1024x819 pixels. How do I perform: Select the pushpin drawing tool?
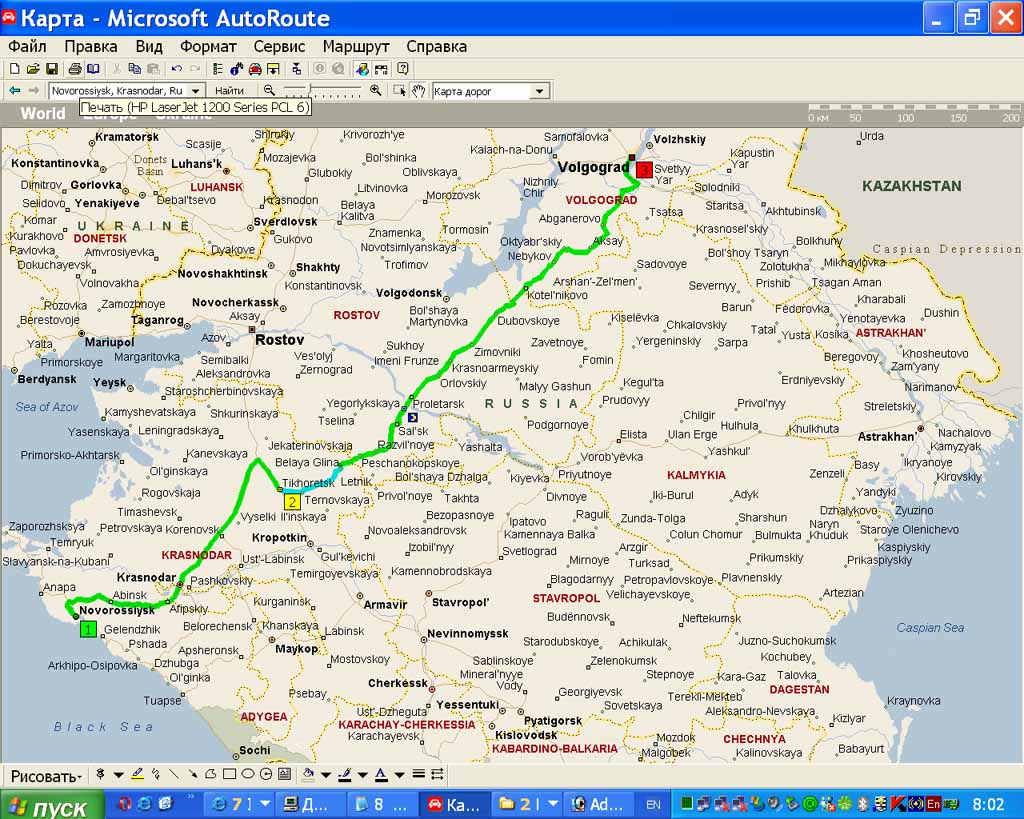pos(101,775)
